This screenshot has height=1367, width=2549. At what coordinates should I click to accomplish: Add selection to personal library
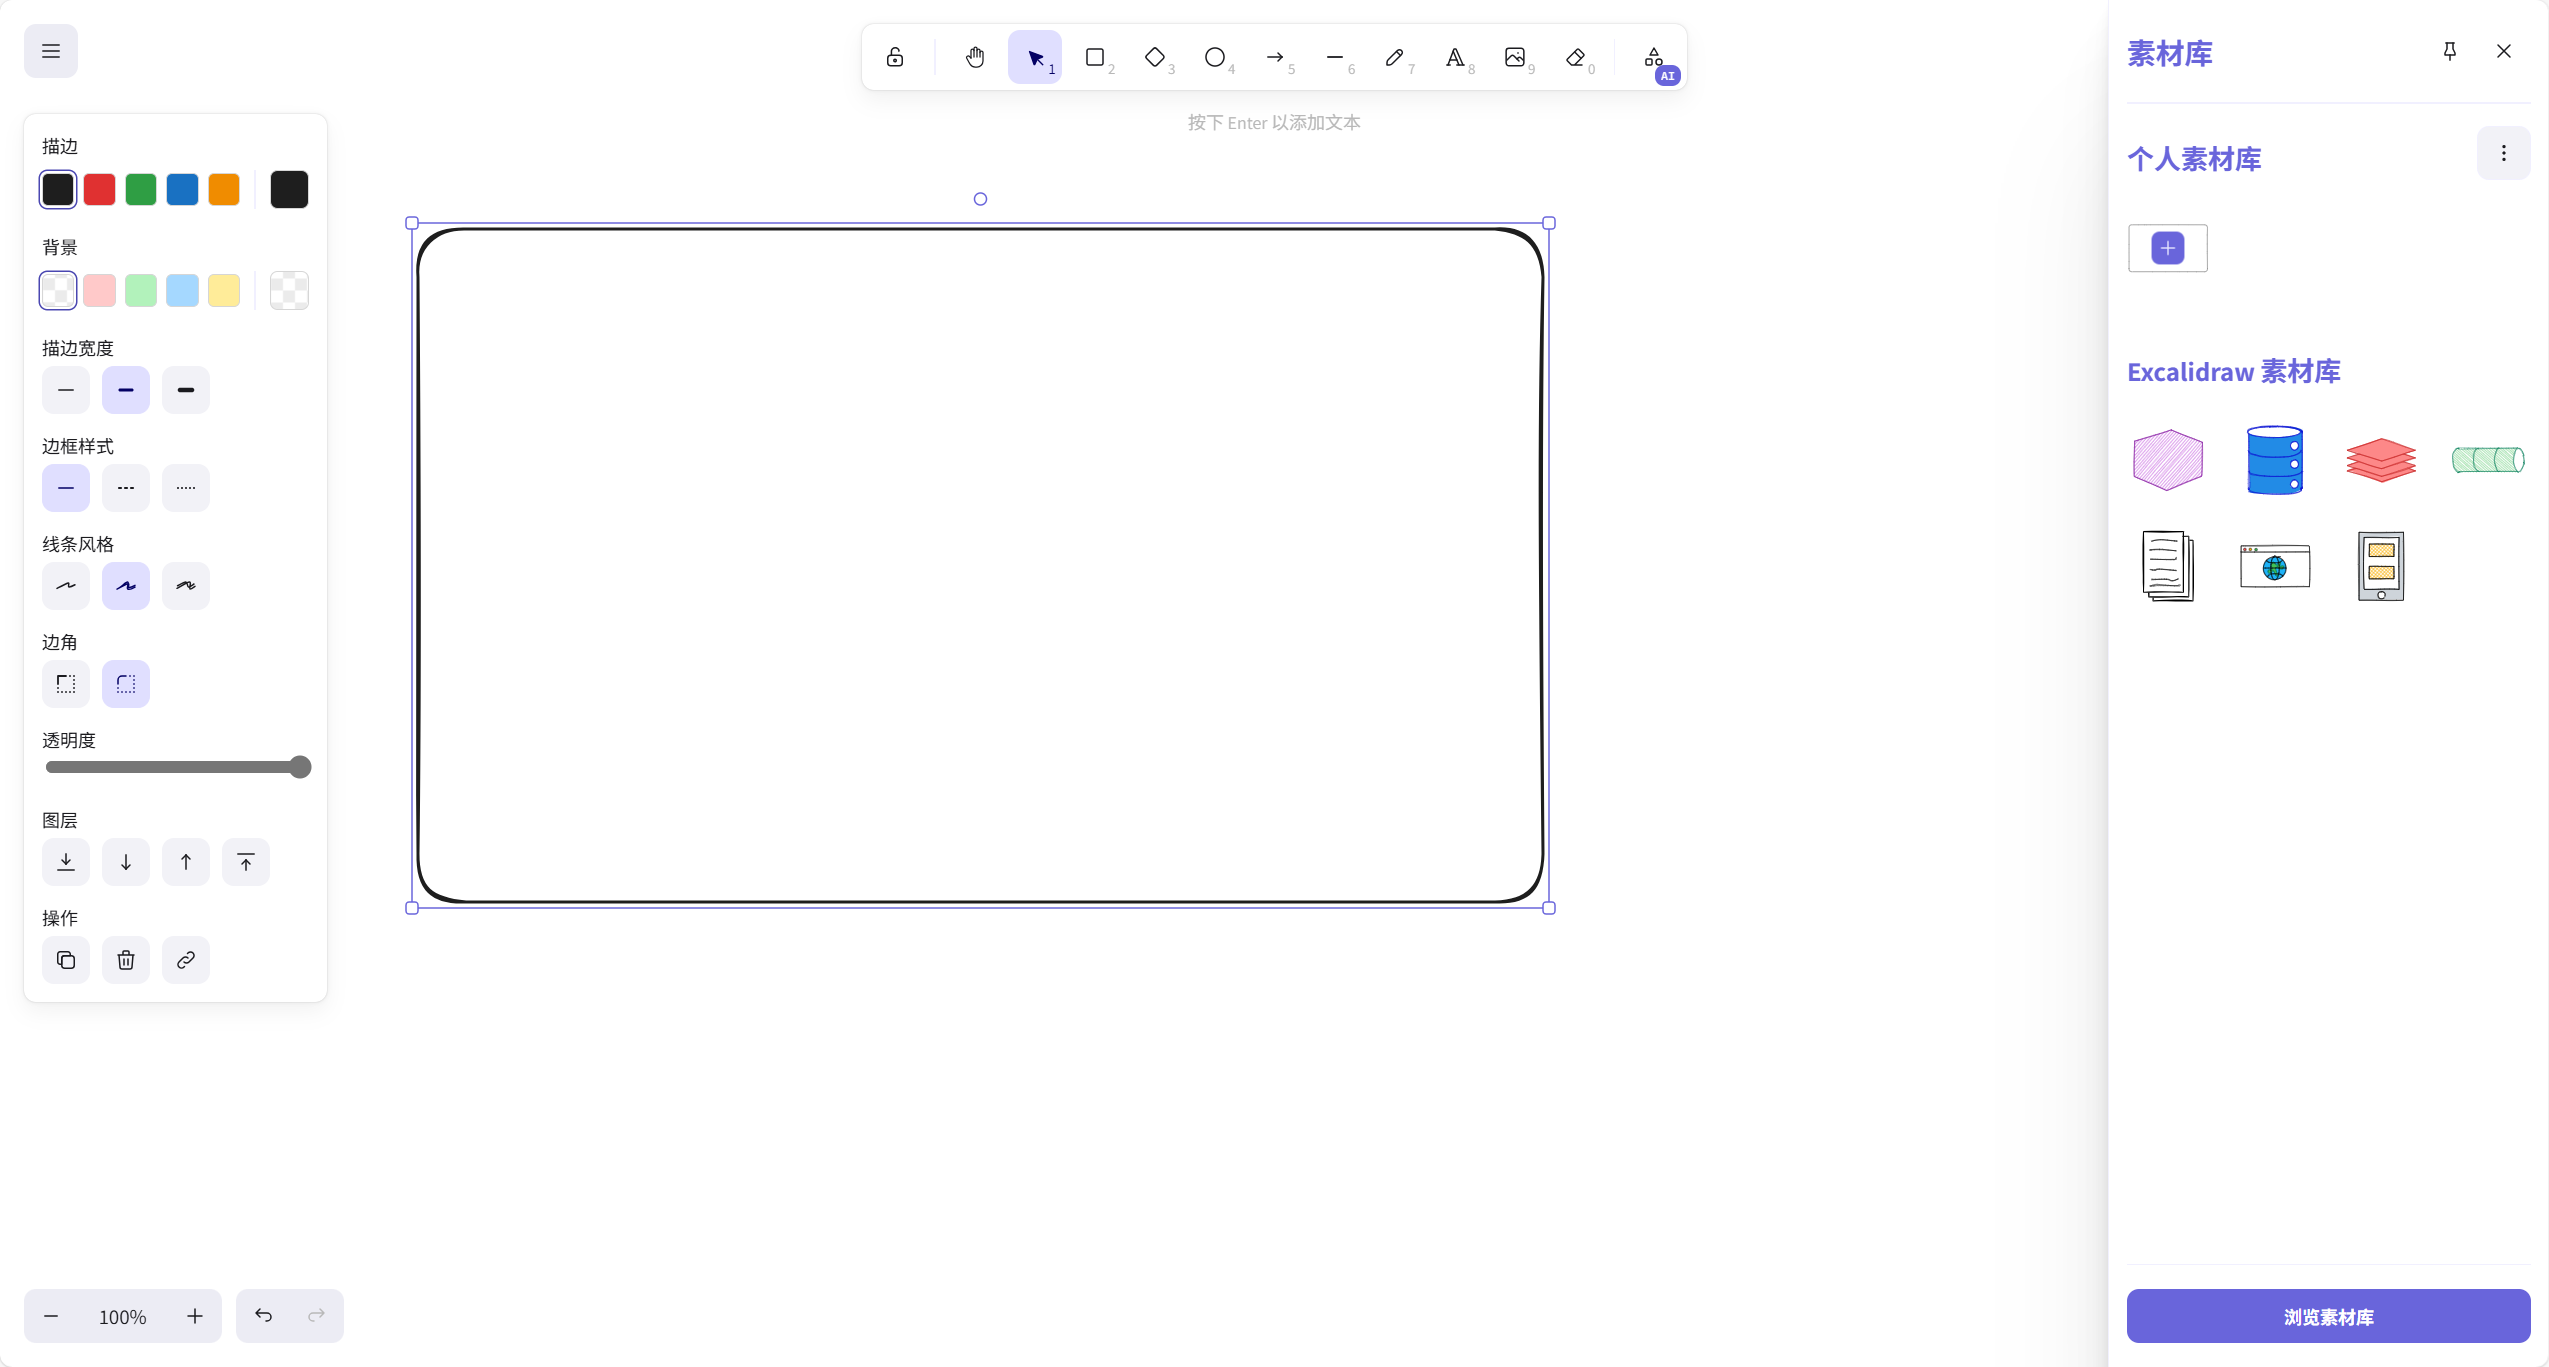pos(2168,248)
